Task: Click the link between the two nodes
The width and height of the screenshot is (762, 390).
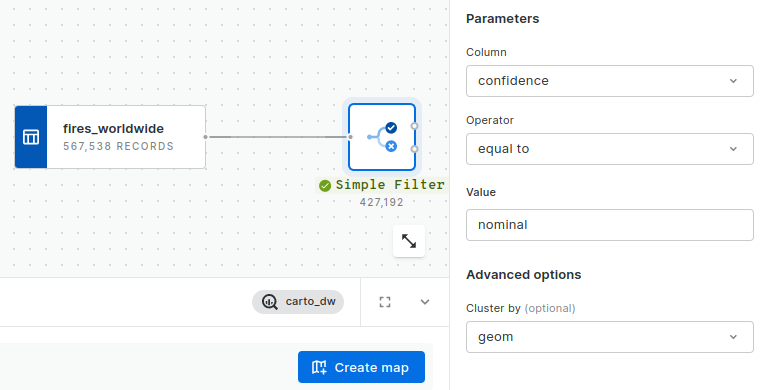Action: (x=277, y=137)
